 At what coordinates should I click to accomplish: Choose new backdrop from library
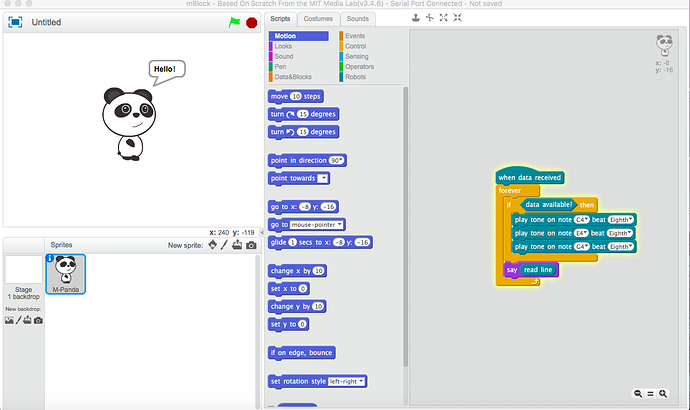[9, 320]
